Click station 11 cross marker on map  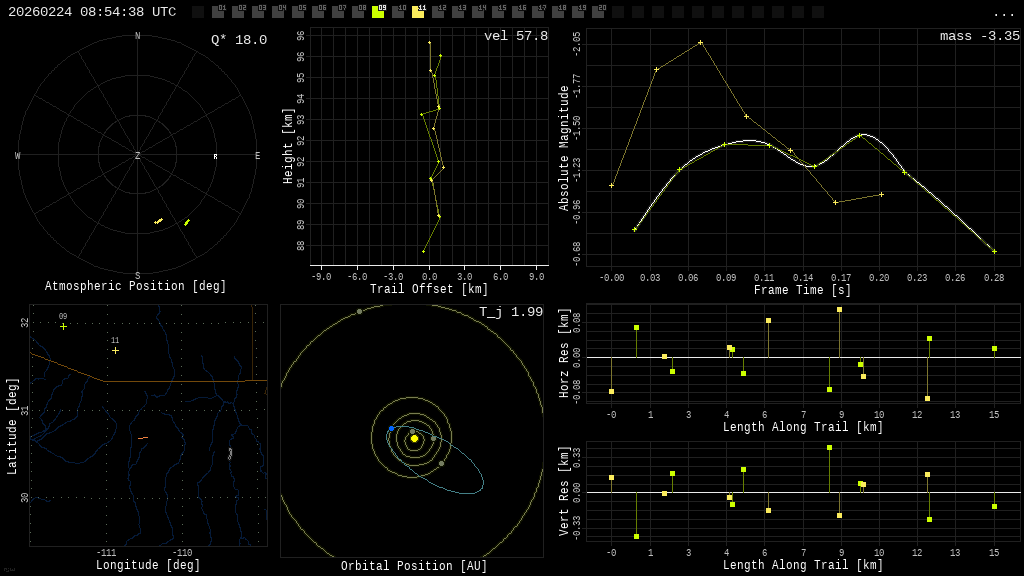pyautogui.click(x=116, y=351)
